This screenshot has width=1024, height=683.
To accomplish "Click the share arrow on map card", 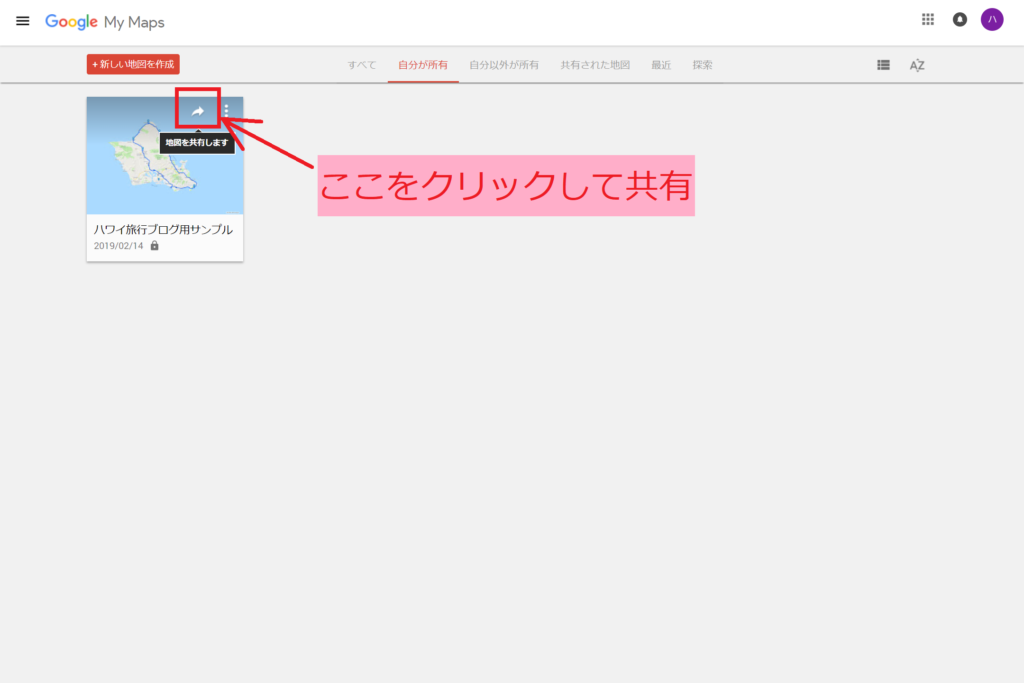I will (198, 111).
